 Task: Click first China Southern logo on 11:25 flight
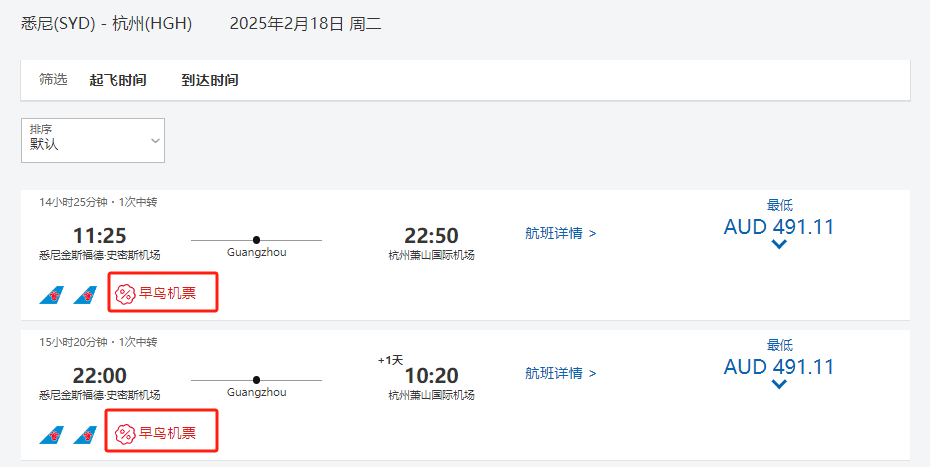(52, 295)
